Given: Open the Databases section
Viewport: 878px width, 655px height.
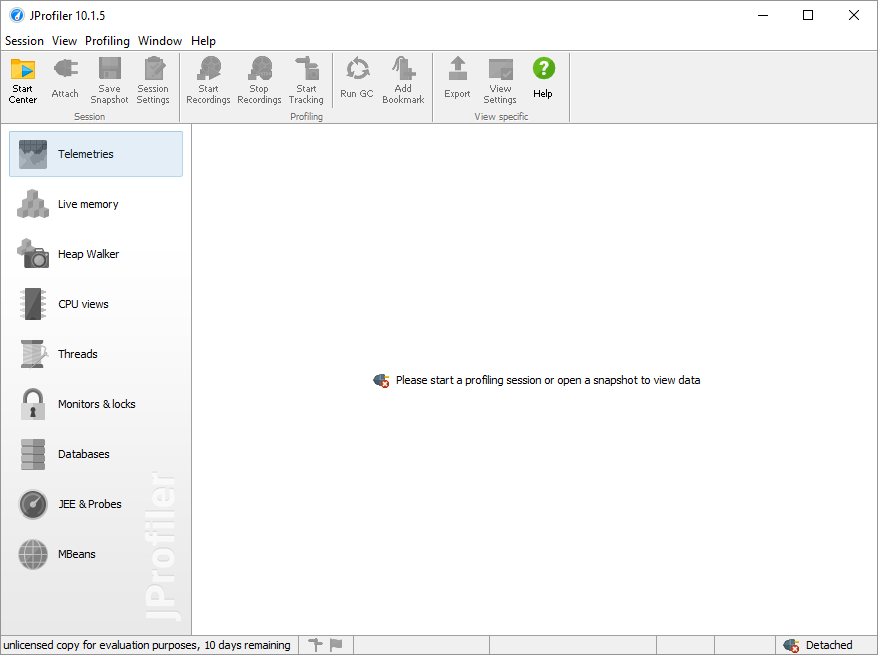Looking at the screenshot, I should [x=96, y=454].
